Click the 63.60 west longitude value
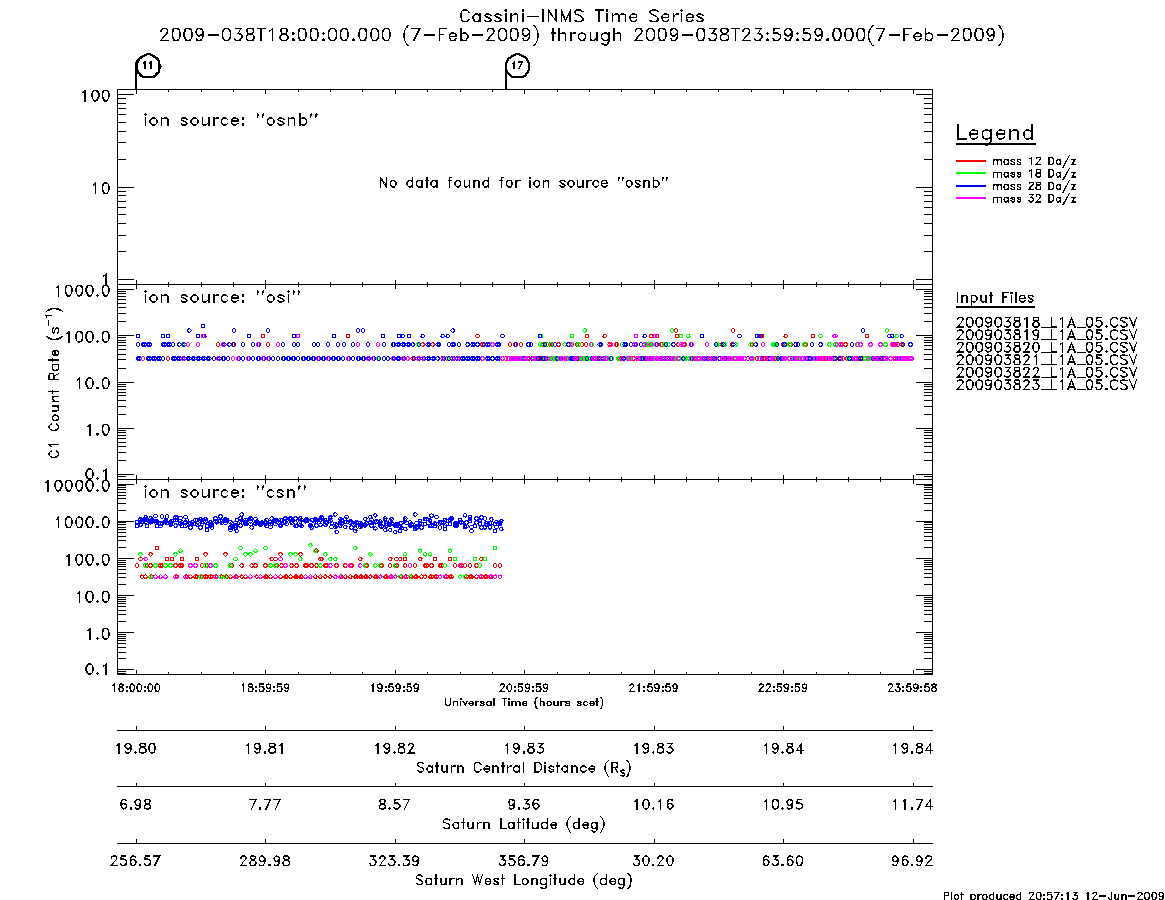Viewport: 1165px width, 900px height. 782,861
